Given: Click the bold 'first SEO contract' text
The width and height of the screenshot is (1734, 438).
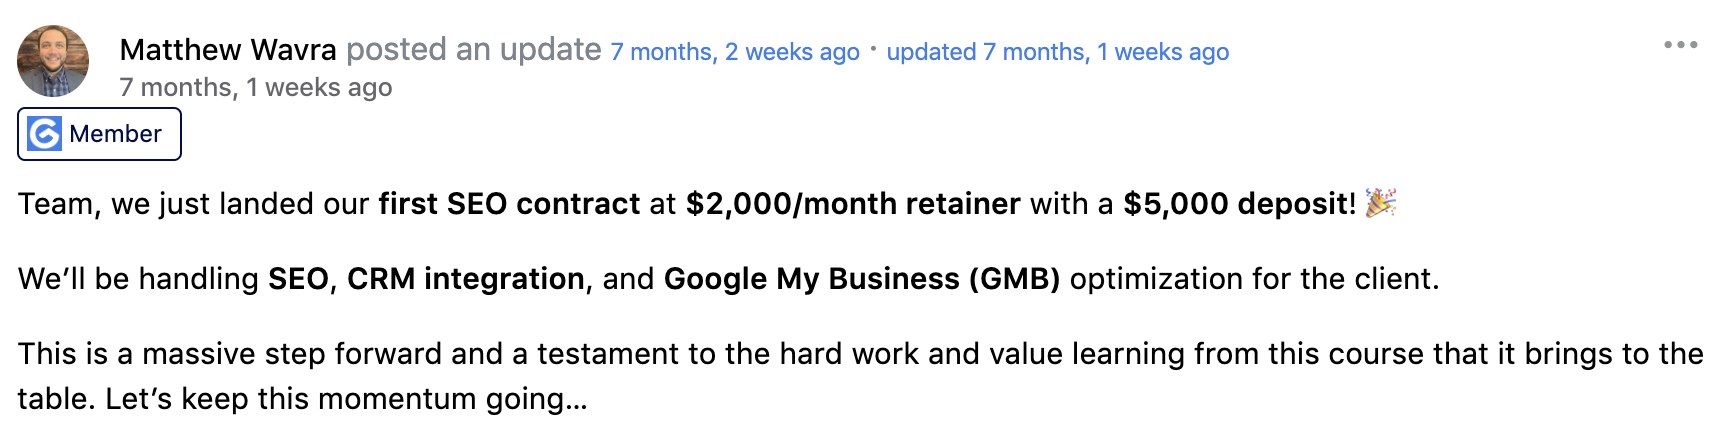Looking at the screenshot, I should [x=509, y=204].
